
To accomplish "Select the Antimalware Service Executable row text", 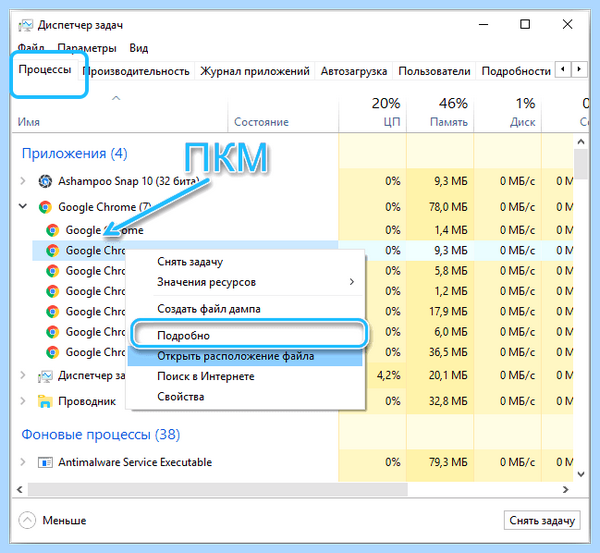I will click(x=135, y=462).
